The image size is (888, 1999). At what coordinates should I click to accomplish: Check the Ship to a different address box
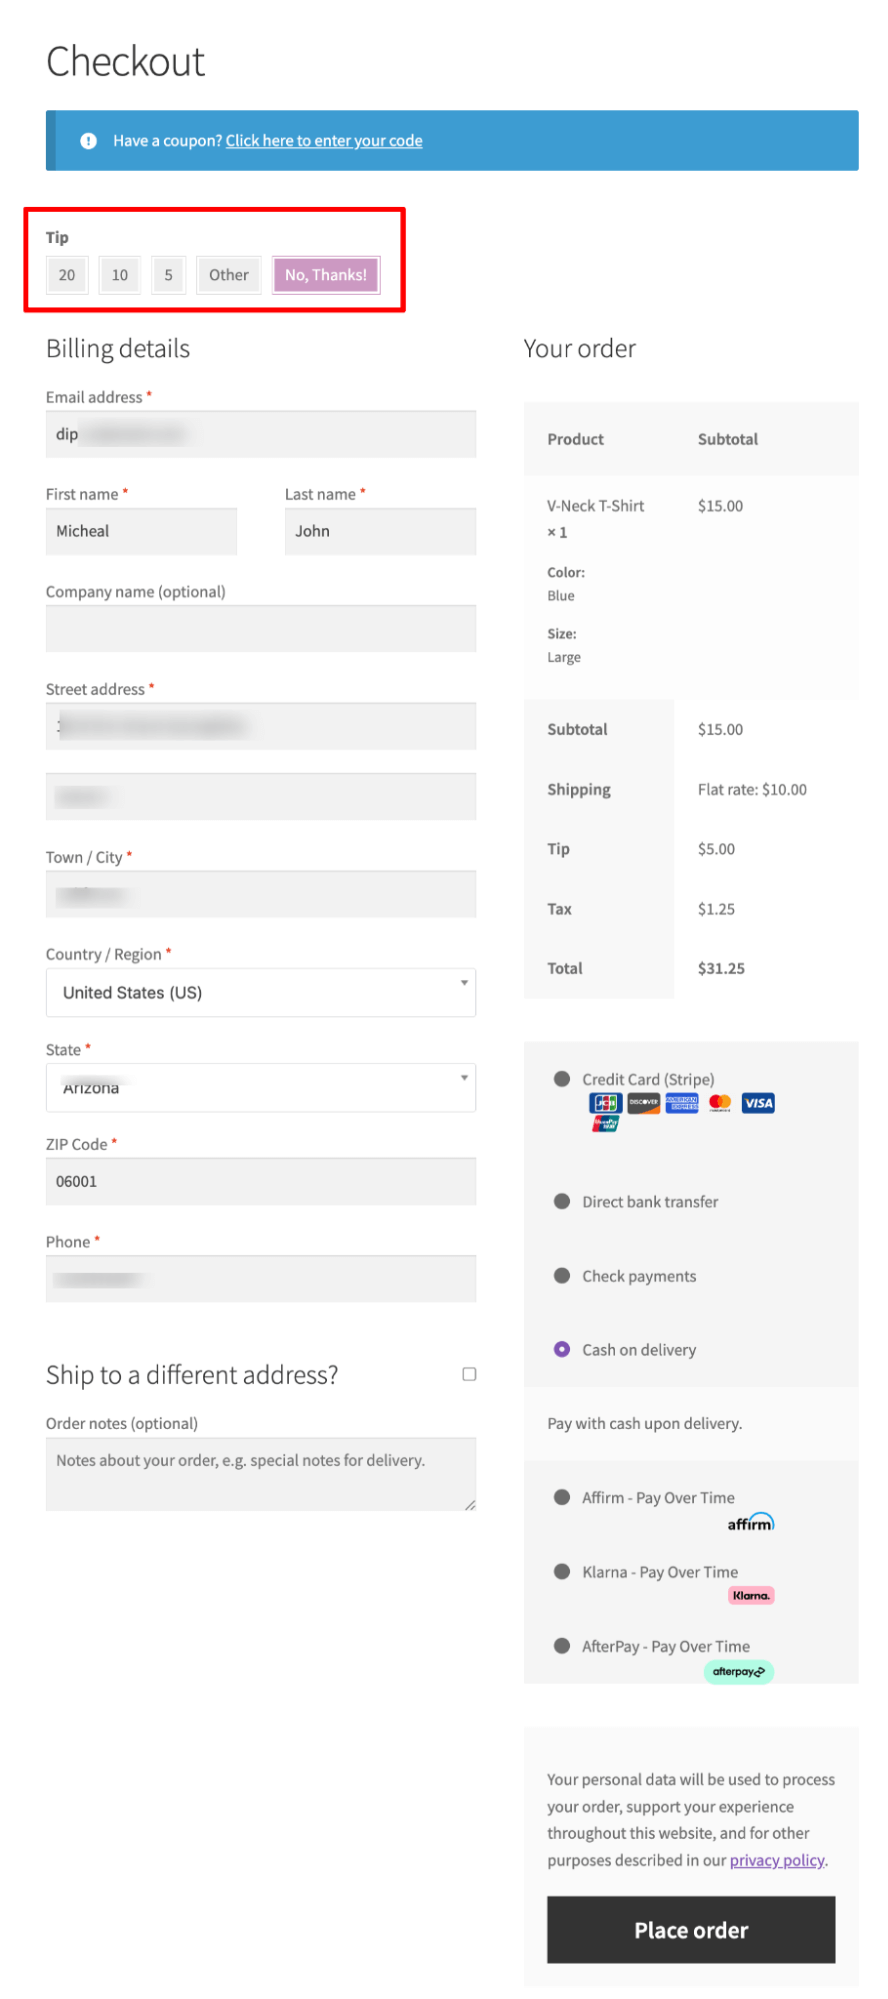coord(469,1374)
